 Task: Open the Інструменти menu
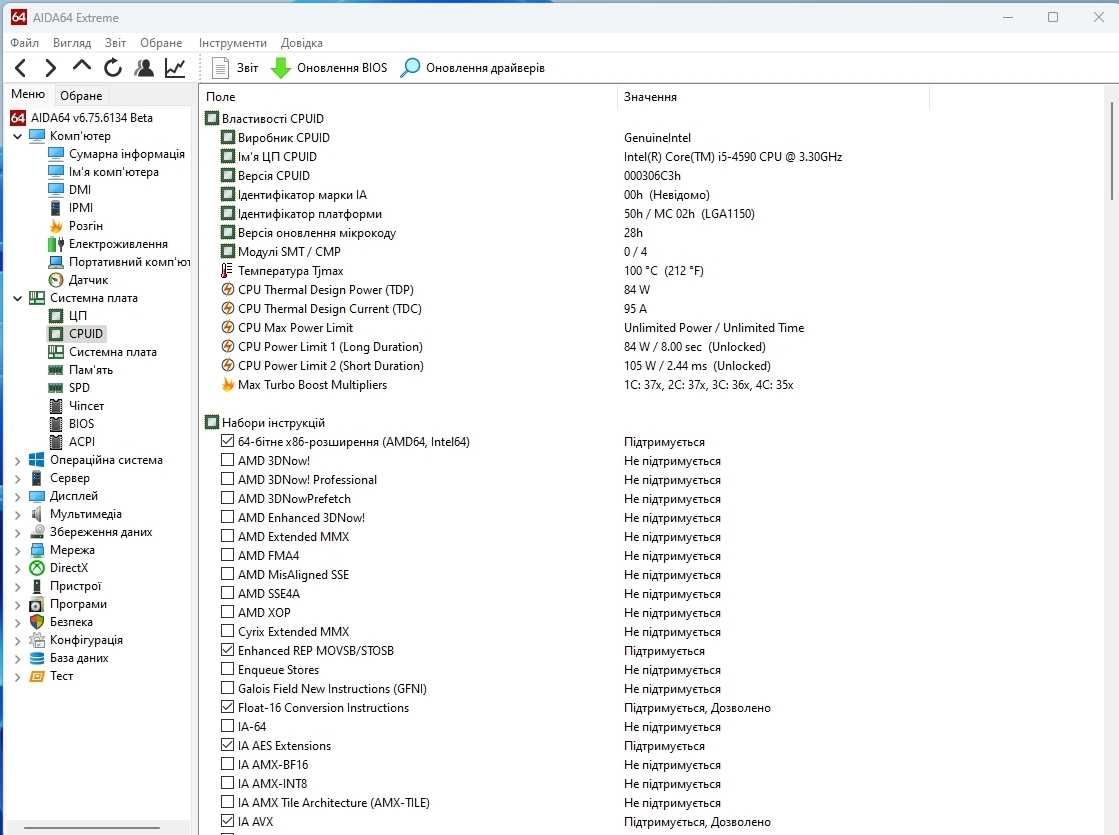[233, 43]
